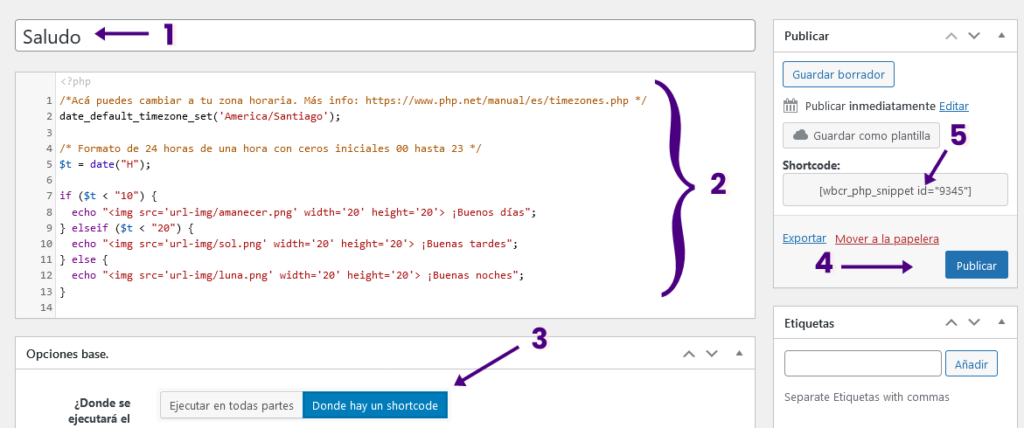Click Guardar borrador button
The image size is (1024, 428).
pyautogui.click(x=839, y=75)
